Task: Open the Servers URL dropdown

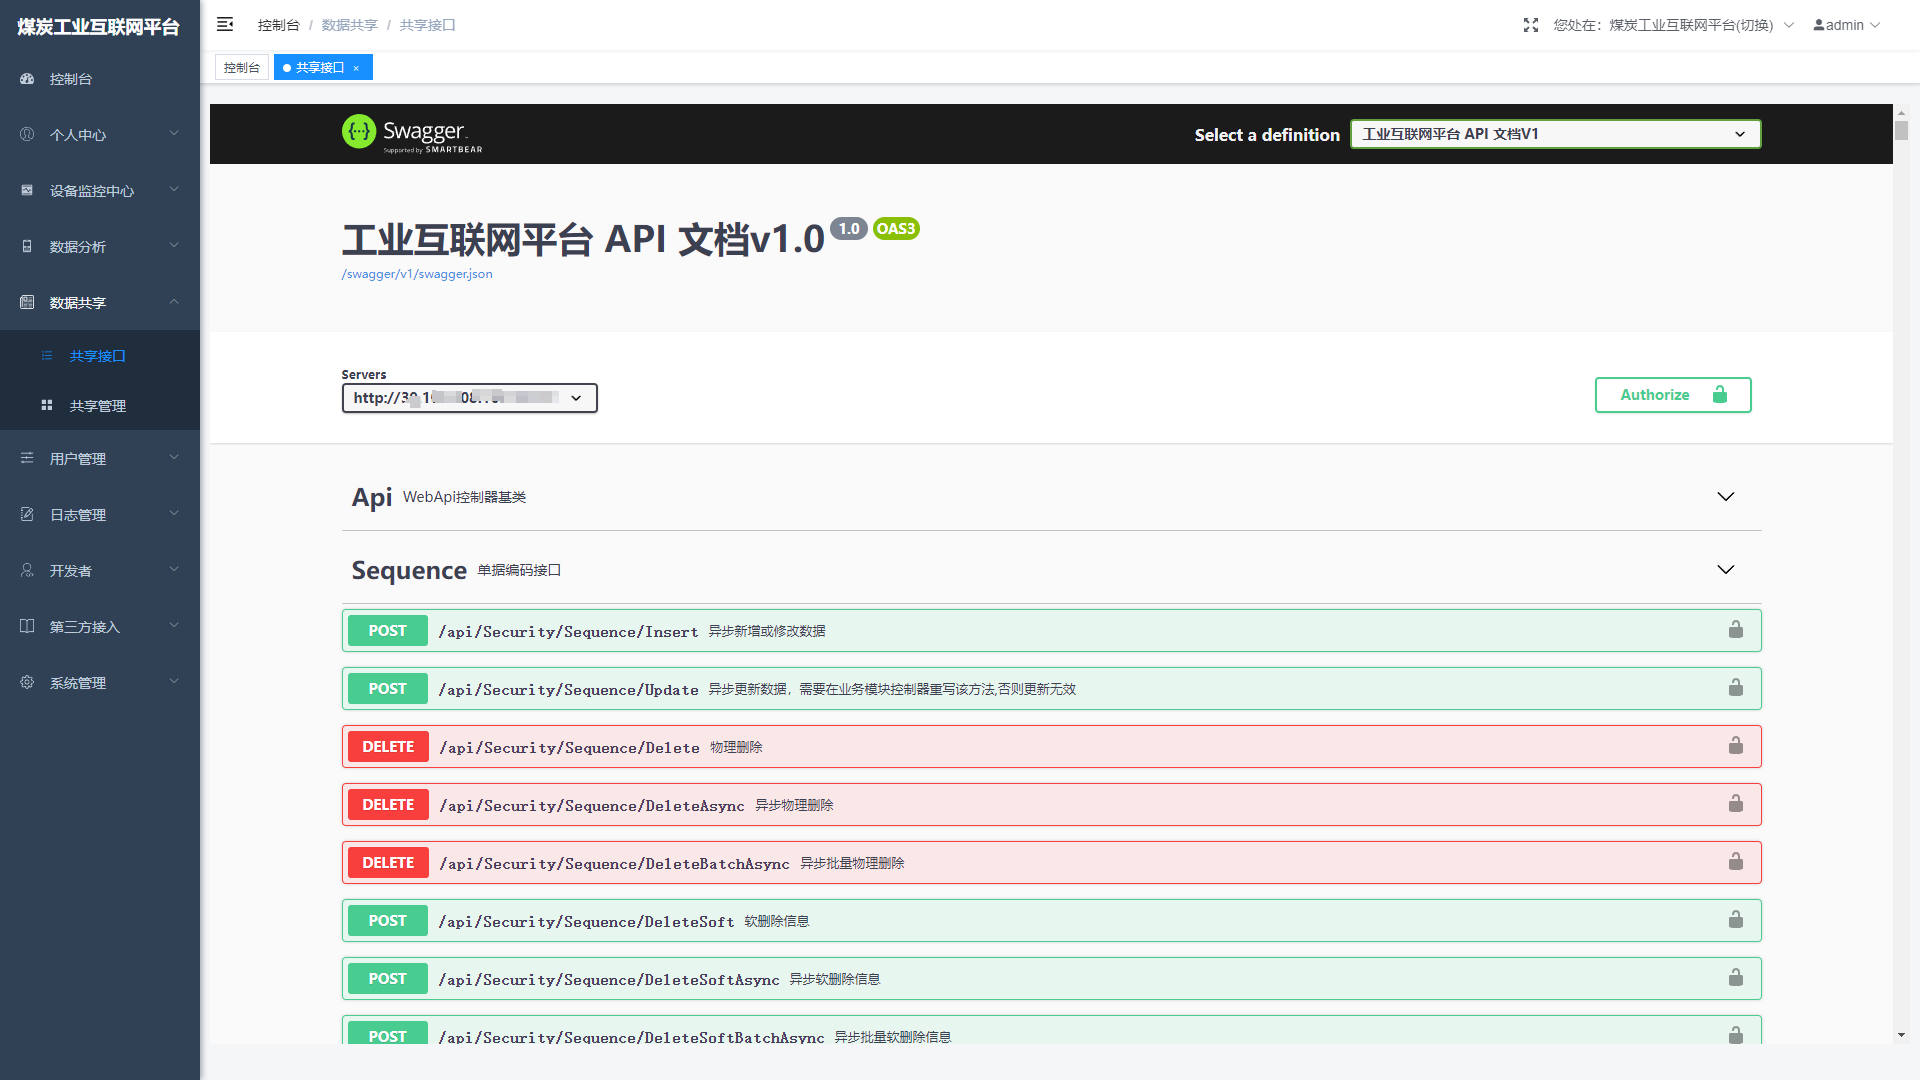Action: point(469,398)
